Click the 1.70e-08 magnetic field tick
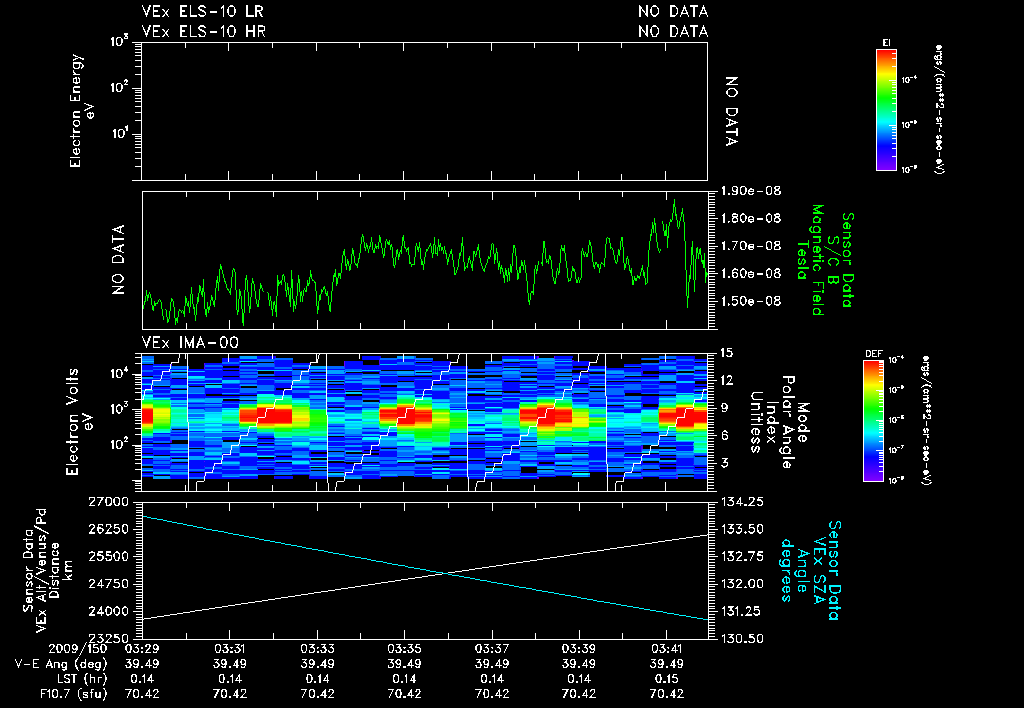This screenshot has width=1024, height=708. click(x=750, y=246)
